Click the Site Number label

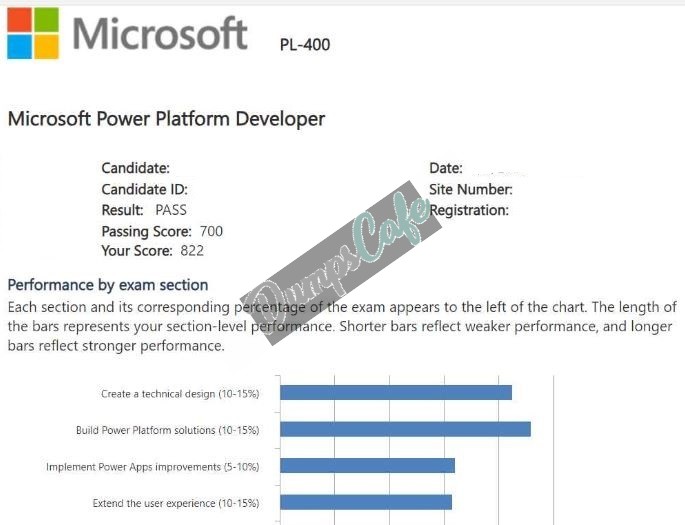pyautogui.click(x=471, y=189)
